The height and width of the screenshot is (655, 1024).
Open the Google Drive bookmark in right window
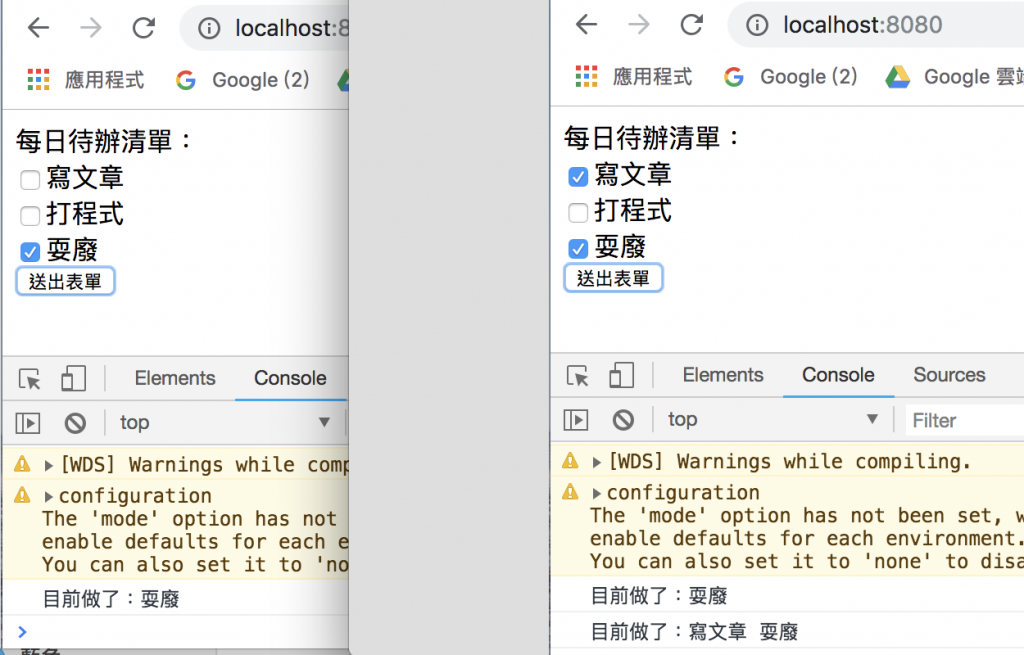point(955,77)
